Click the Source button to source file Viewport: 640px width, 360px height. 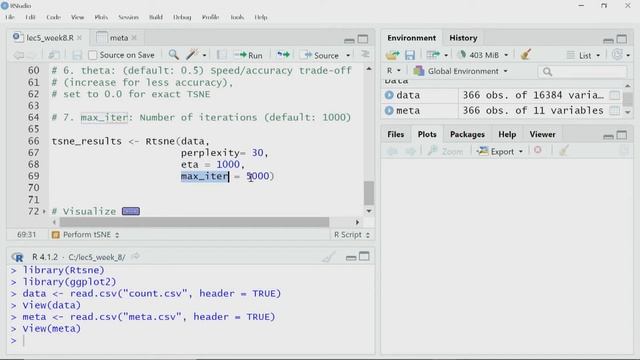coord(321,55)
